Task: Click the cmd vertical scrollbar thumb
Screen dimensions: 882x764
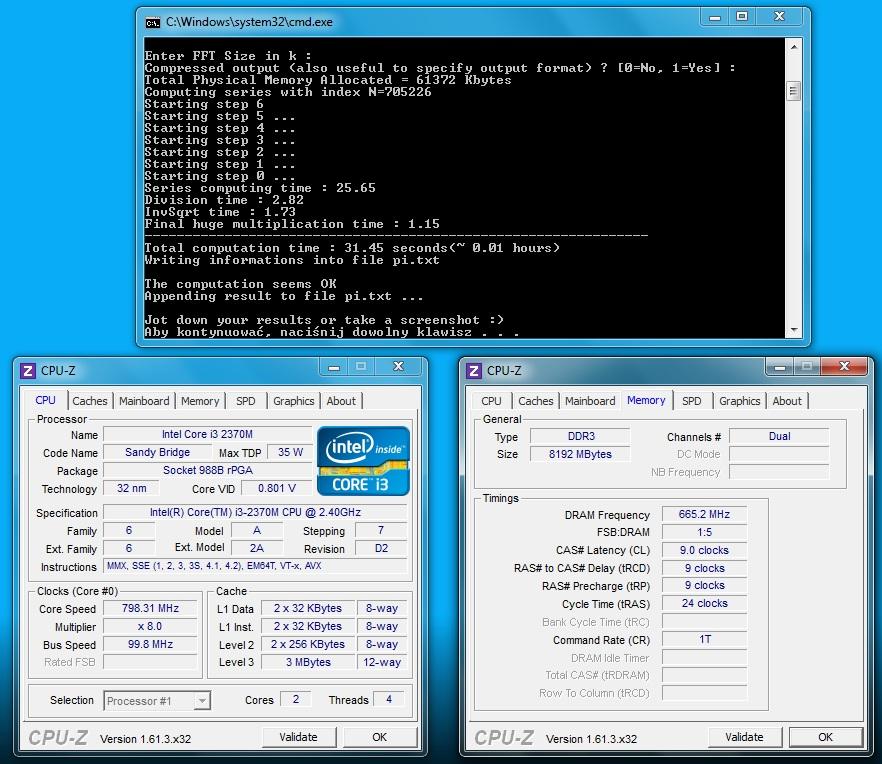Action: coord(794,91)
